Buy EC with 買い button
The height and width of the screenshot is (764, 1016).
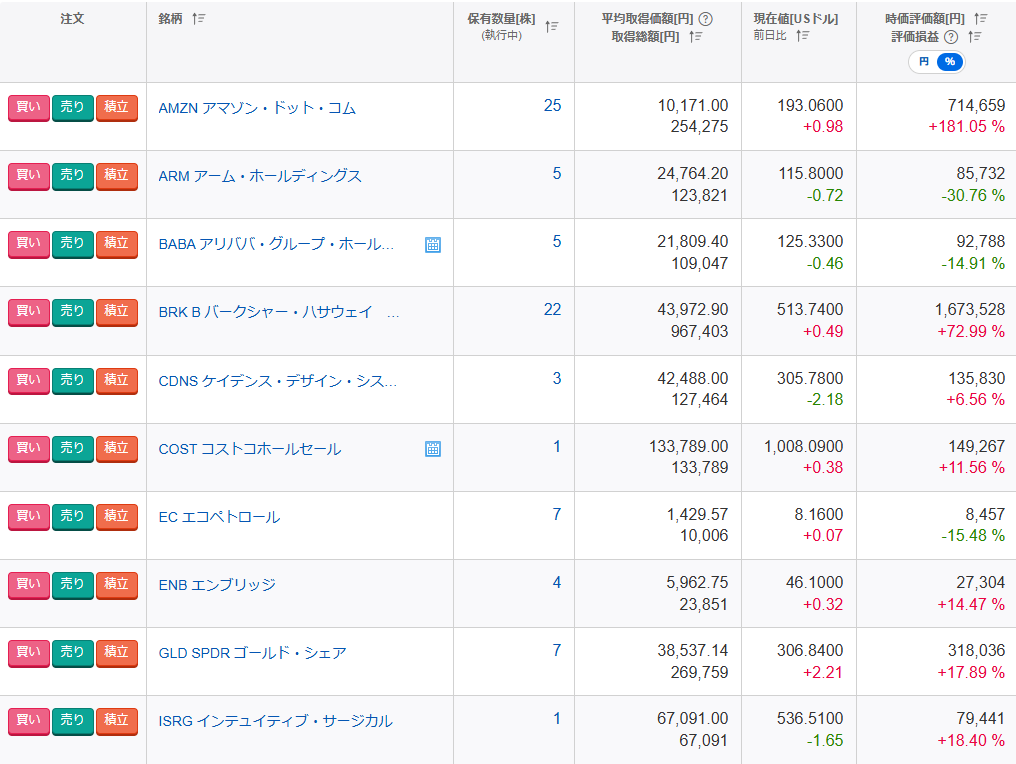tap(29, 516)
